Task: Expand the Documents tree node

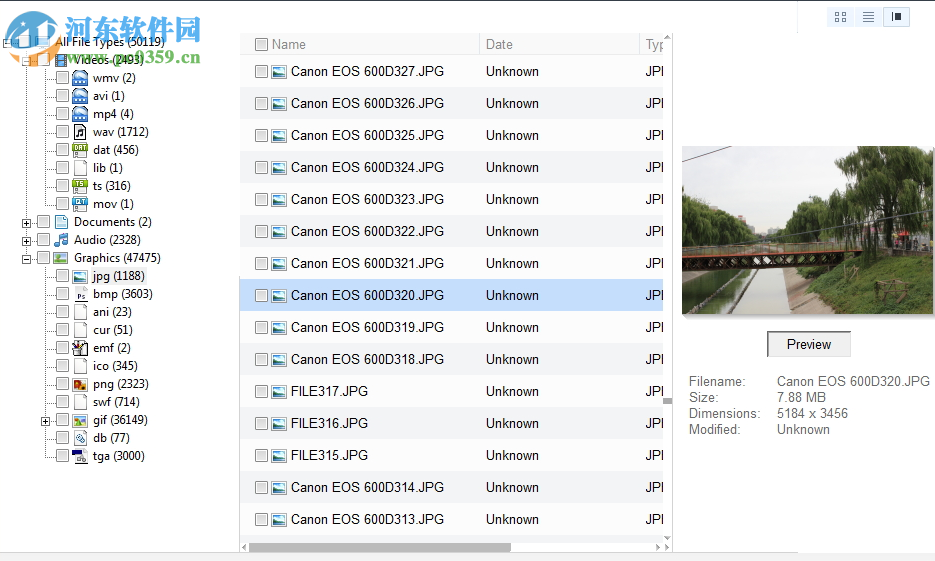Action: coord(26,223)
